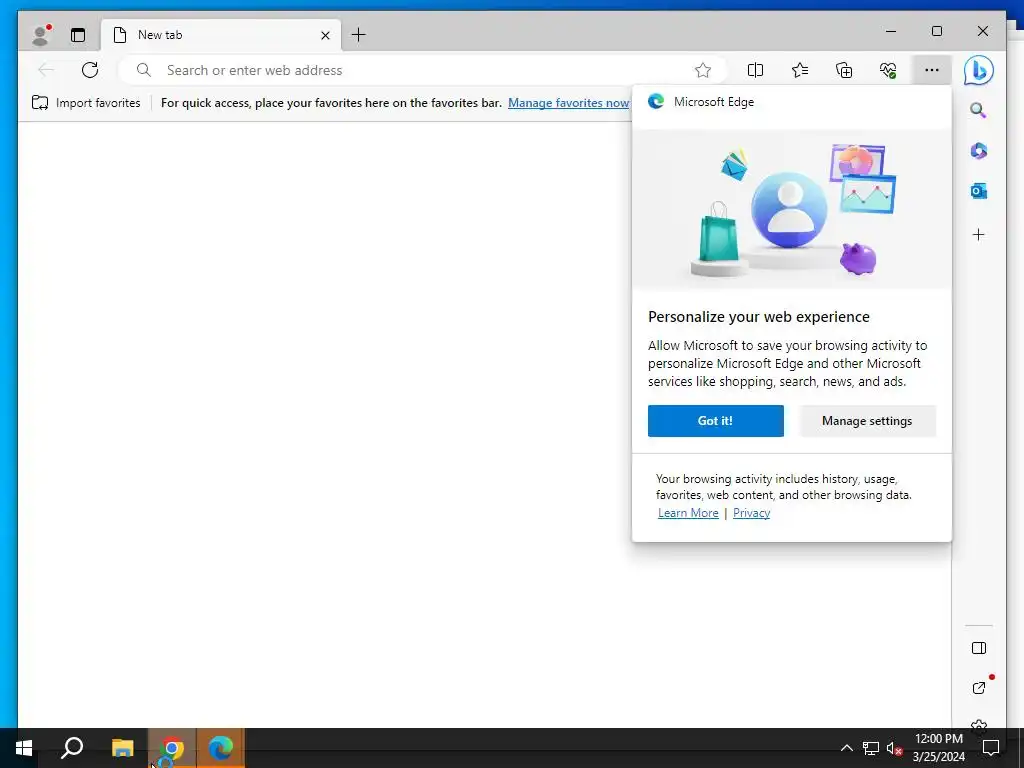The height and width of the screenshot is (768, 1024).
Task: Minimize the Edge window
Action: (891, 31)
